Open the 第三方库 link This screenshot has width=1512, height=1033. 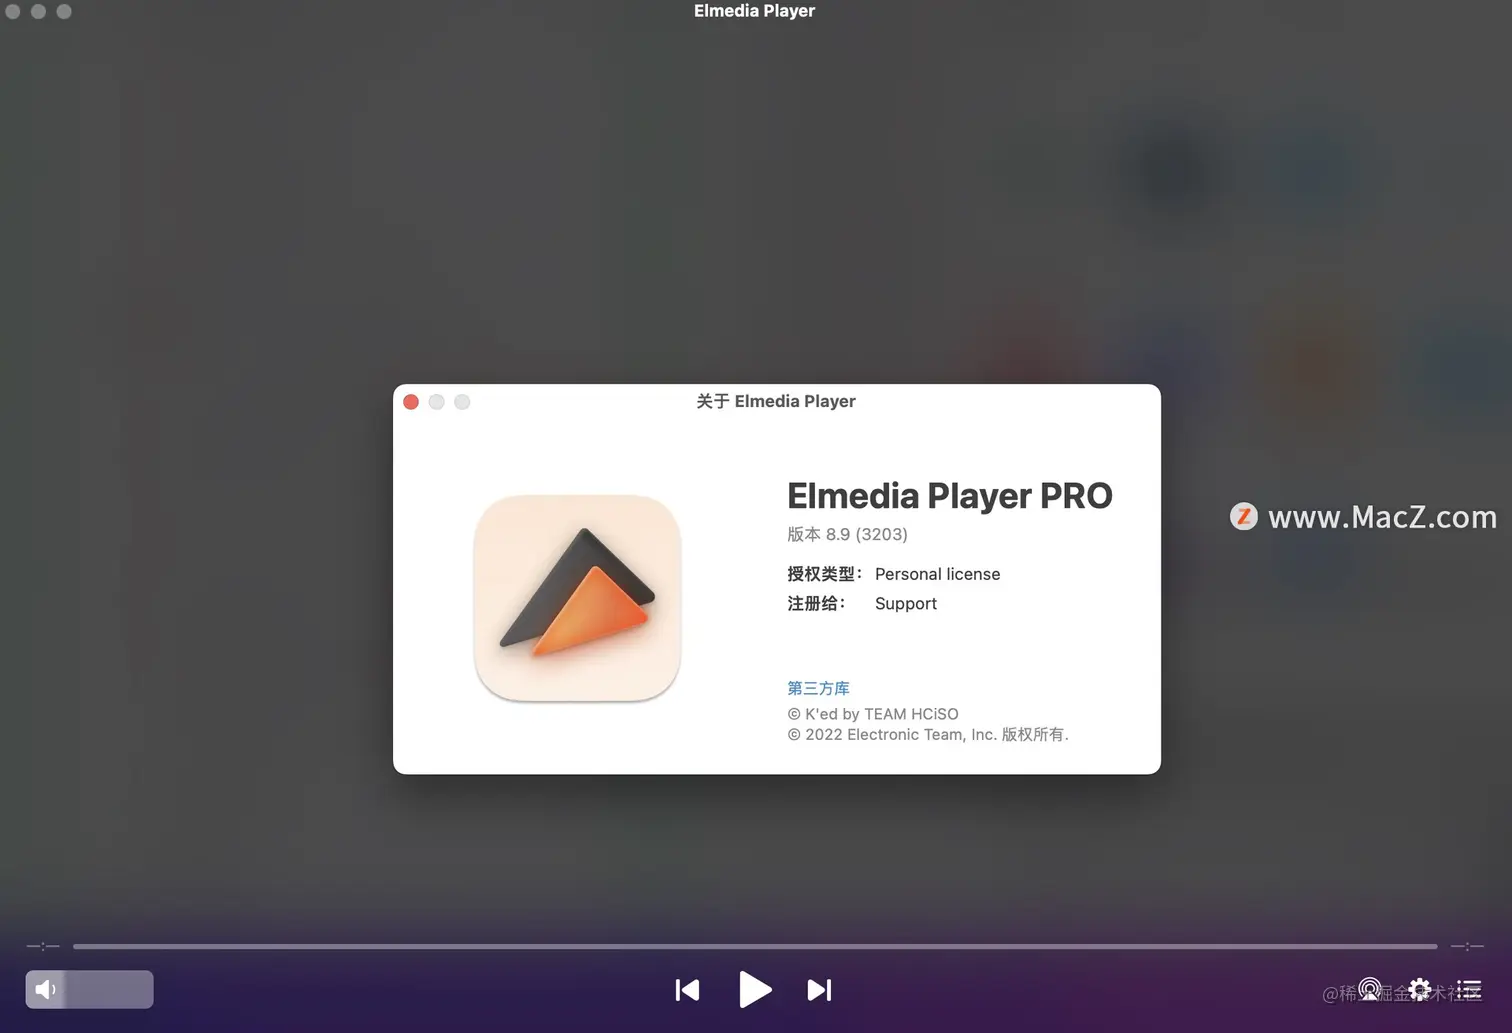[818, 688]
